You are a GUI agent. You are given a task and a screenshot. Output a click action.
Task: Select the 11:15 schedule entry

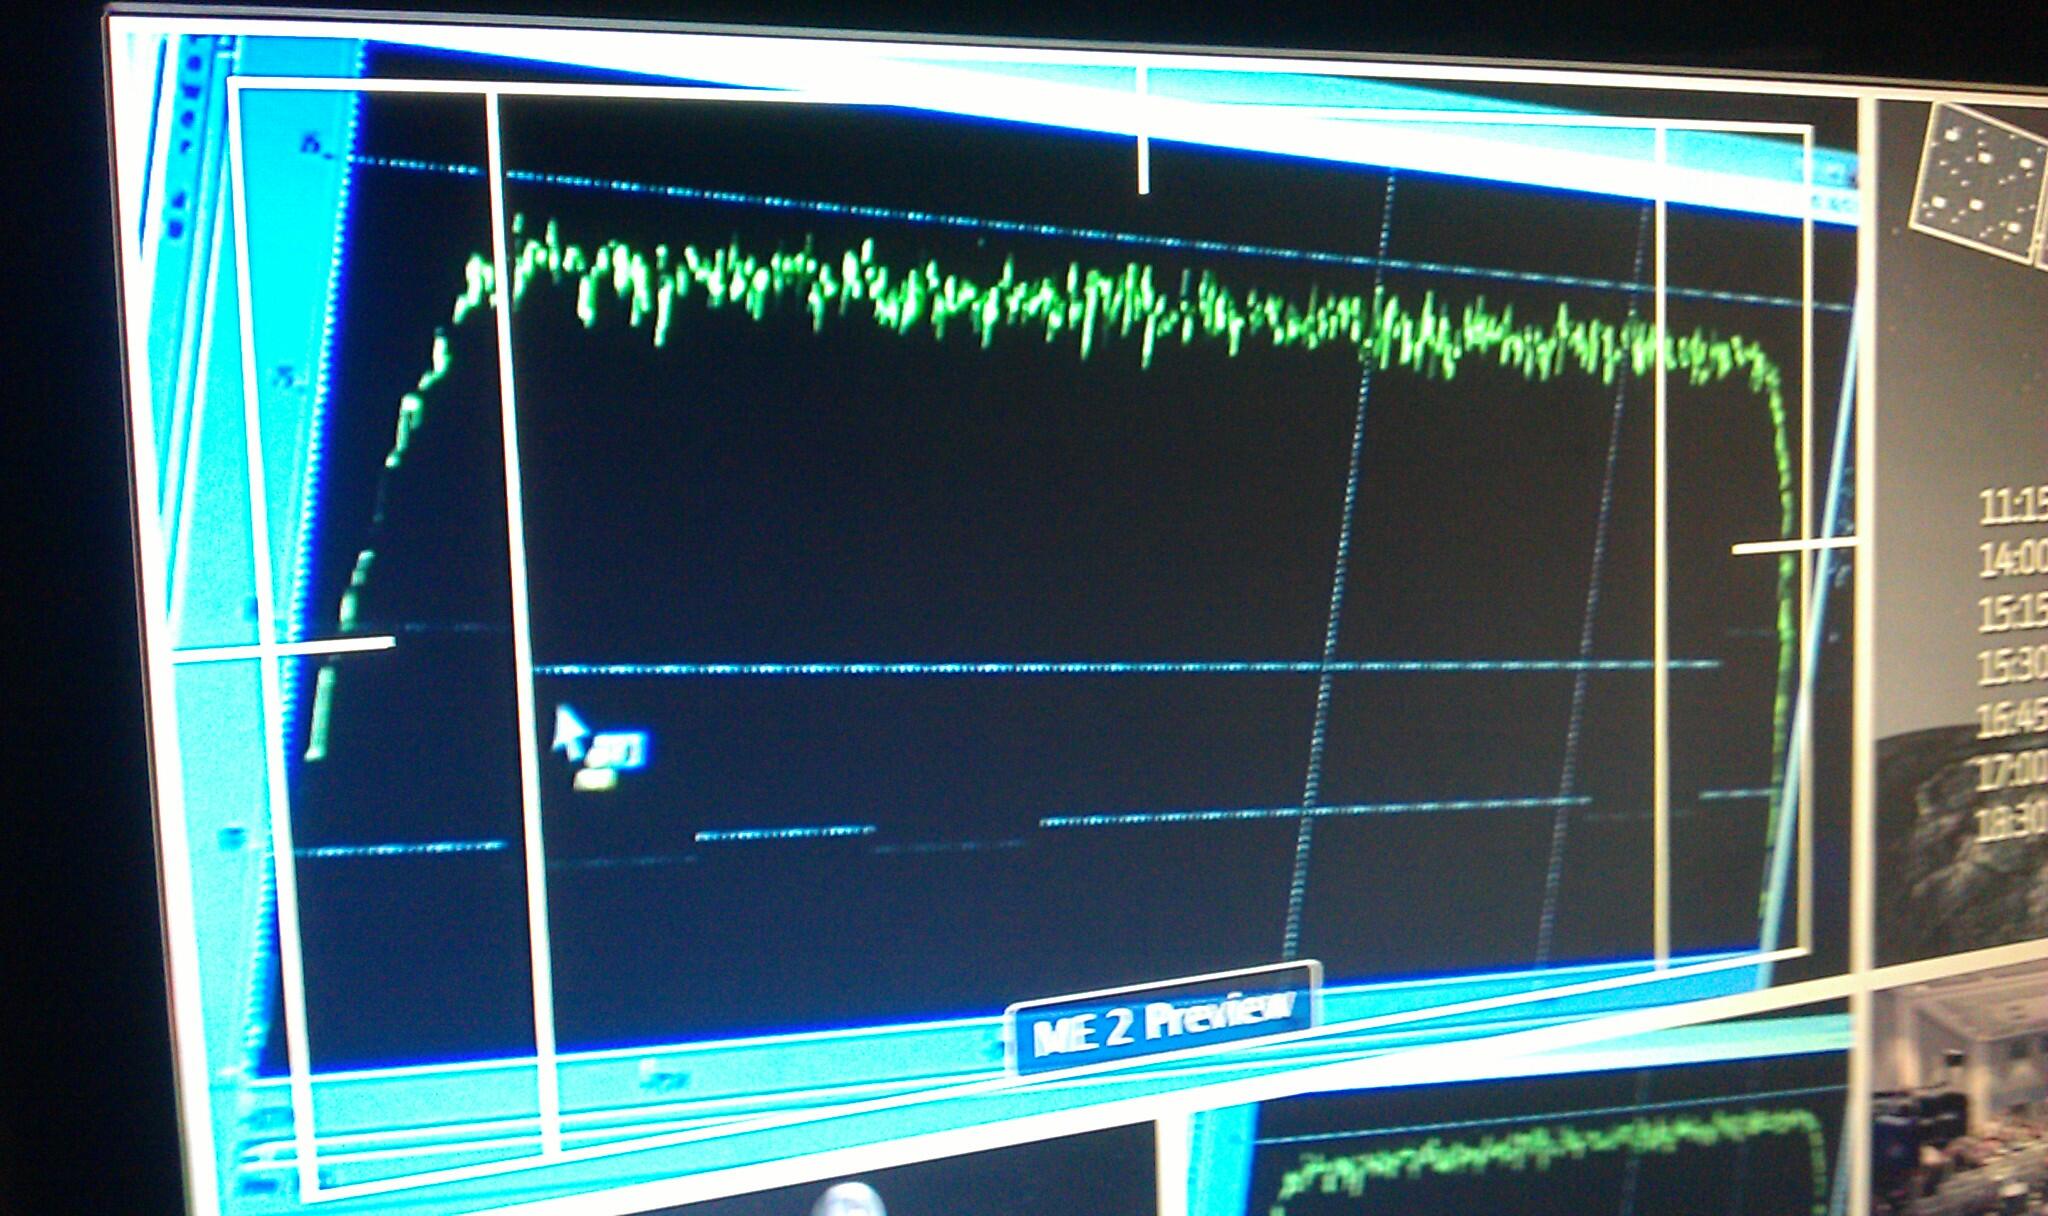point(2012,508)
